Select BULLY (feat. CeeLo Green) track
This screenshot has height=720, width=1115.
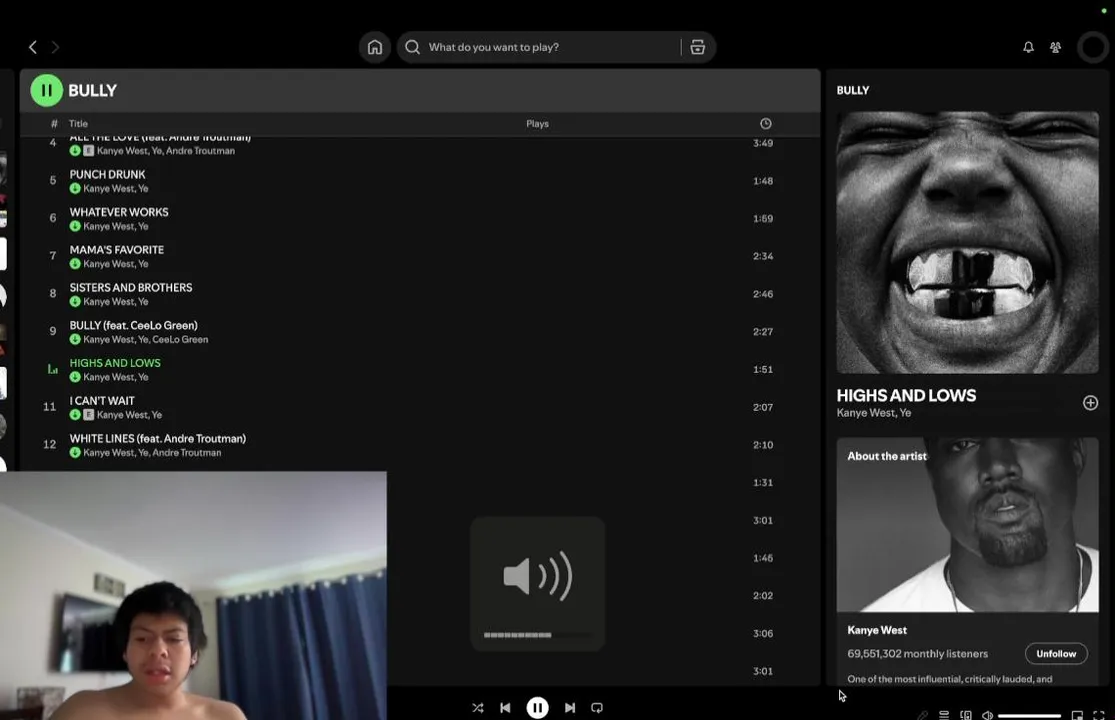click(x=420, y=331)
